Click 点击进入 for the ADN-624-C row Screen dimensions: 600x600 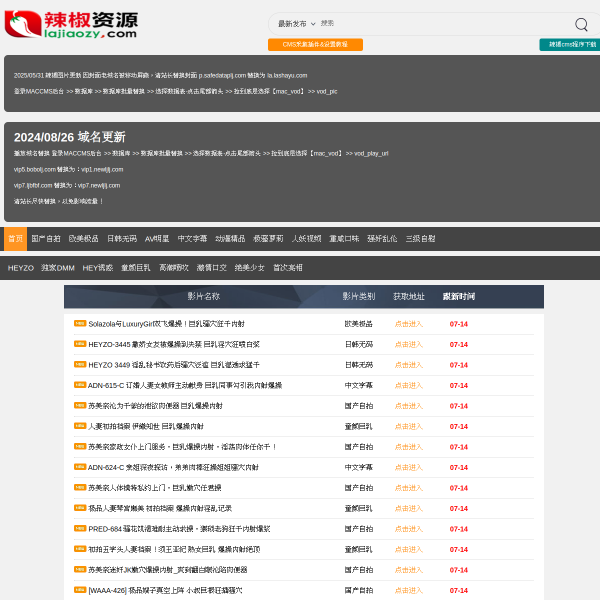tap(409, 468)
